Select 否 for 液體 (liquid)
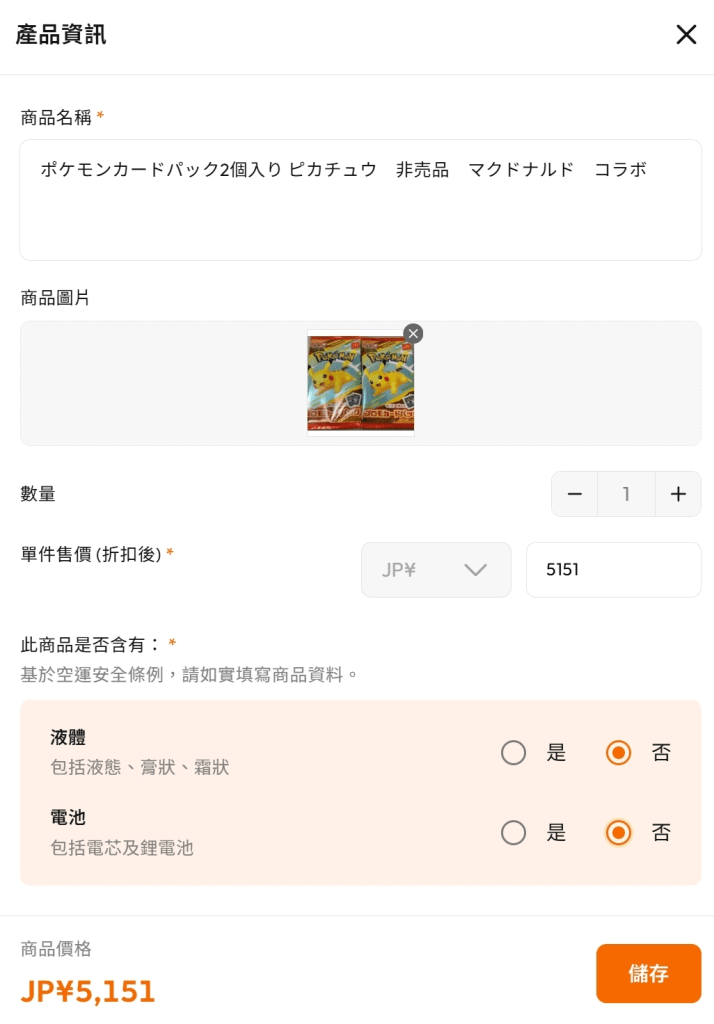Screen dimensions: 714x1024 click(x=619, y=753)
